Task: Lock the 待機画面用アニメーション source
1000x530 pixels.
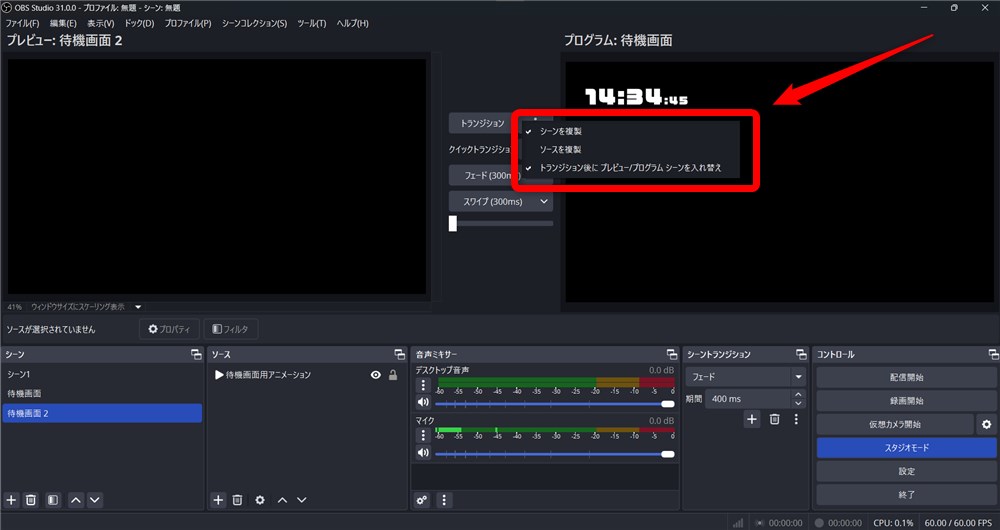Action: (x=393, y=375)
